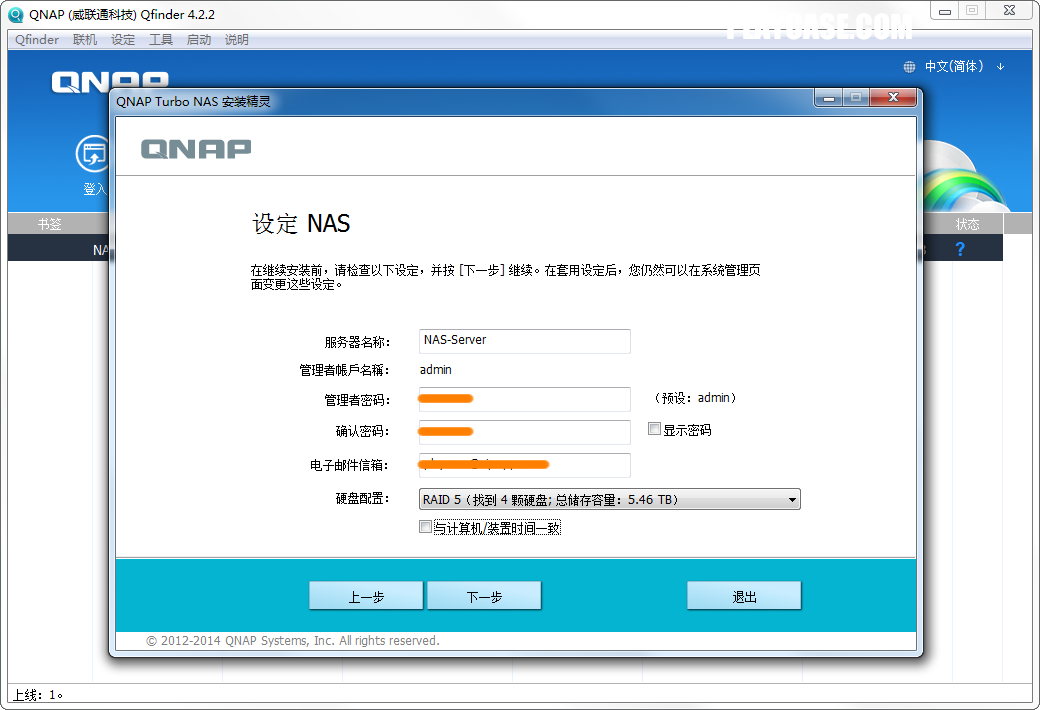Click the 退出 button
This screenshot has height=710, width=1040.
click(744, 596)
